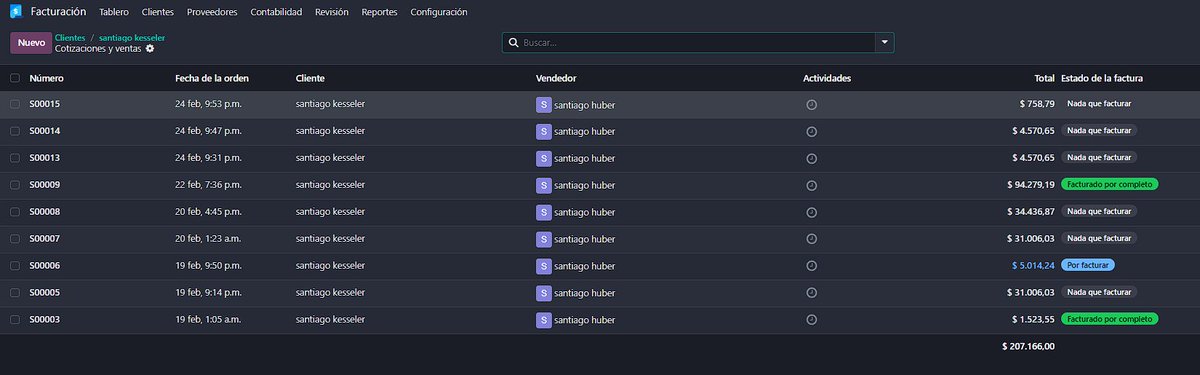Click the gear icon beside Cotizaciones y ventas
Screen dimensions: 1200x375
coord(150,48)
